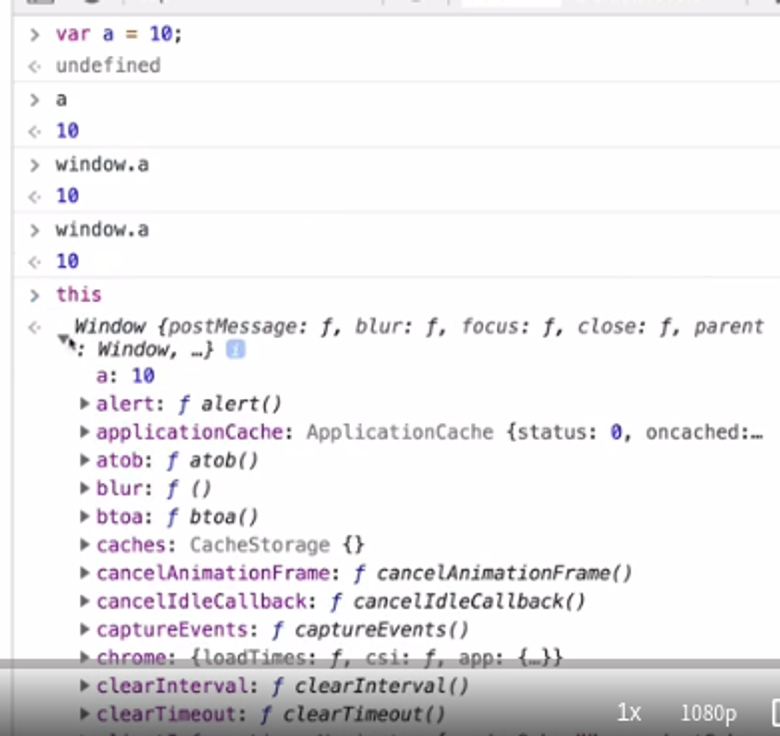Collapse the Window object tree
This screenshot has height=736, width=780.
(64, 340)
